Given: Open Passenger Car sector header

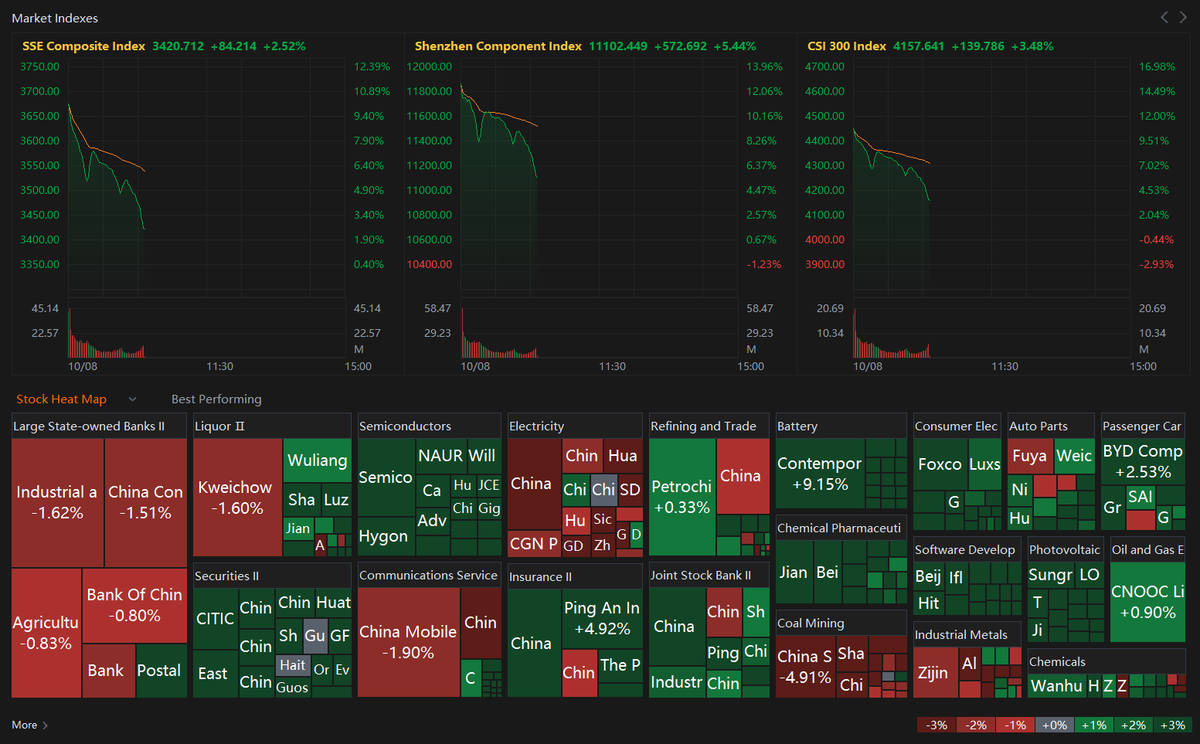Looking at the screenshot, I should [x=1143, y=426].
